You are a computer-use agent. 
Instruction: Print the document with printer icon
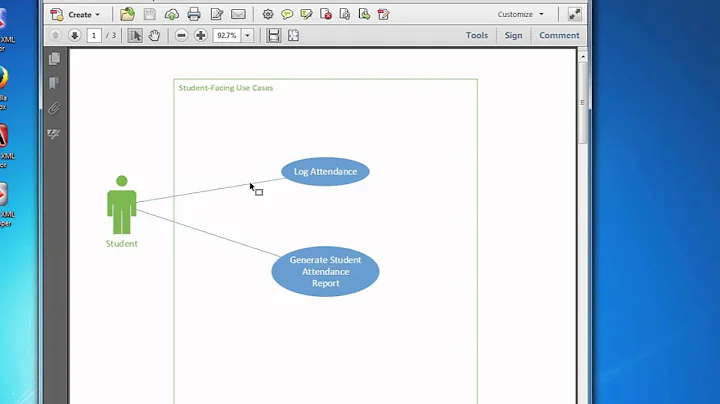[x=194, y=14]
